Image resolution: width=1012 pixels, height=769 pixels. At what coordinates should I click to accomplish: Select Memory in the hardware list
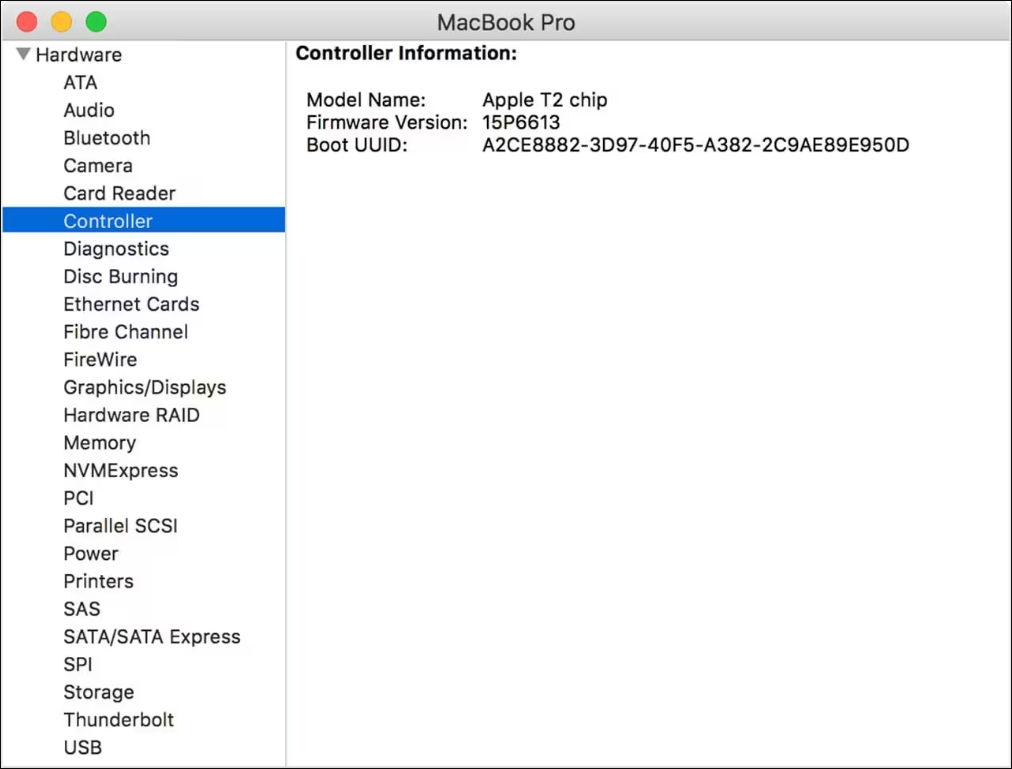coord(100,443)
